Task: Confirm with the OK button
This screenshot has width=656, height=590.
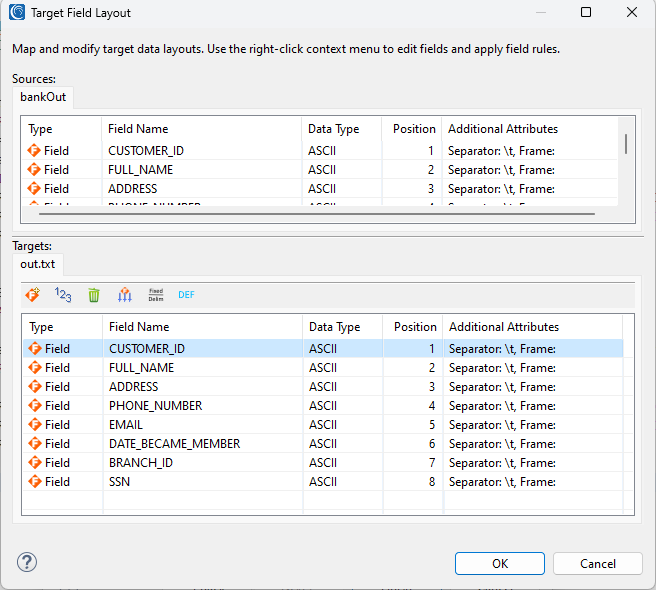Action: pos(500,564)
